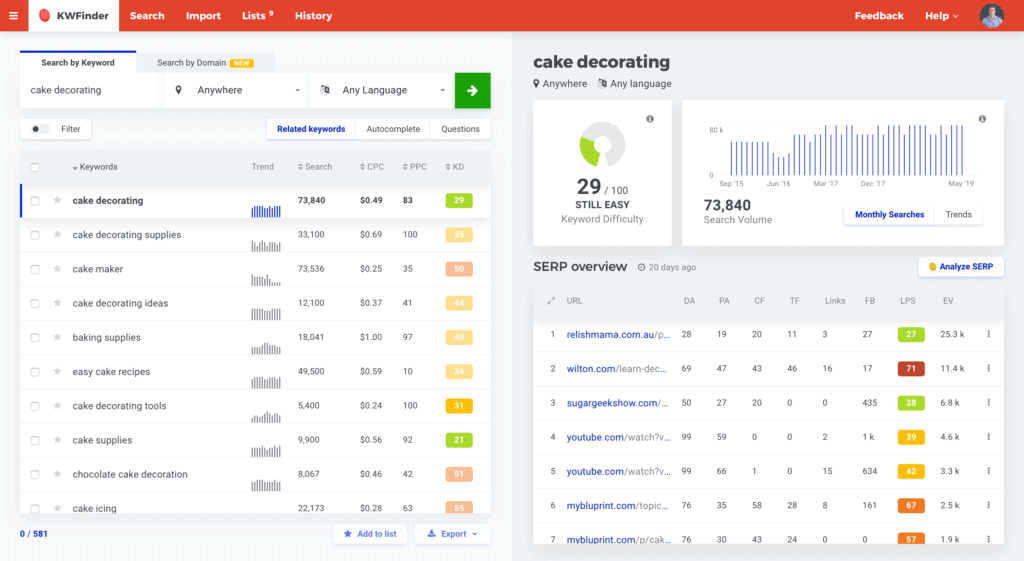Click the expand icon in SERP table header

[551, 300]
